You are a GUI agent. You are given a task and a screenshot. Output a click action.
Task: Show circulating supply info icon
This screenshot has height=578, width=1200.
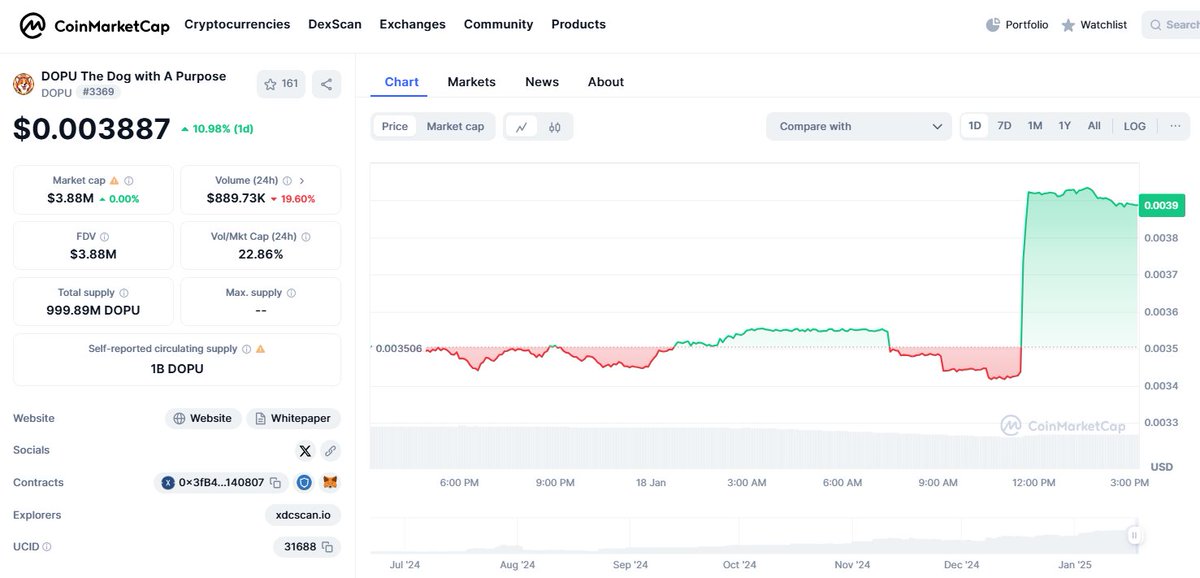(x=246, y=349)
